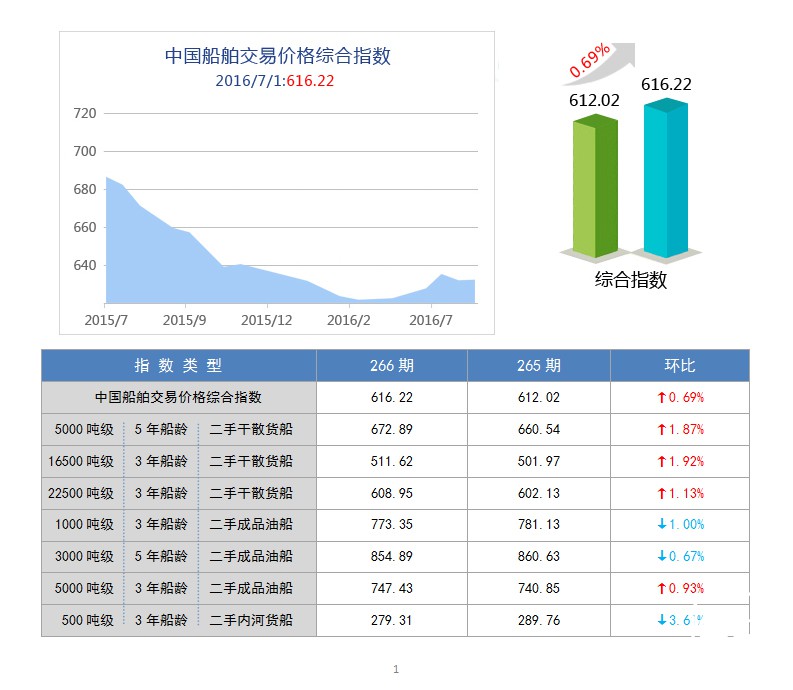This screenshot has width=793, height=690.
Task: Click the 综合指数 caption under bars
Action: (x=631, y=280)
